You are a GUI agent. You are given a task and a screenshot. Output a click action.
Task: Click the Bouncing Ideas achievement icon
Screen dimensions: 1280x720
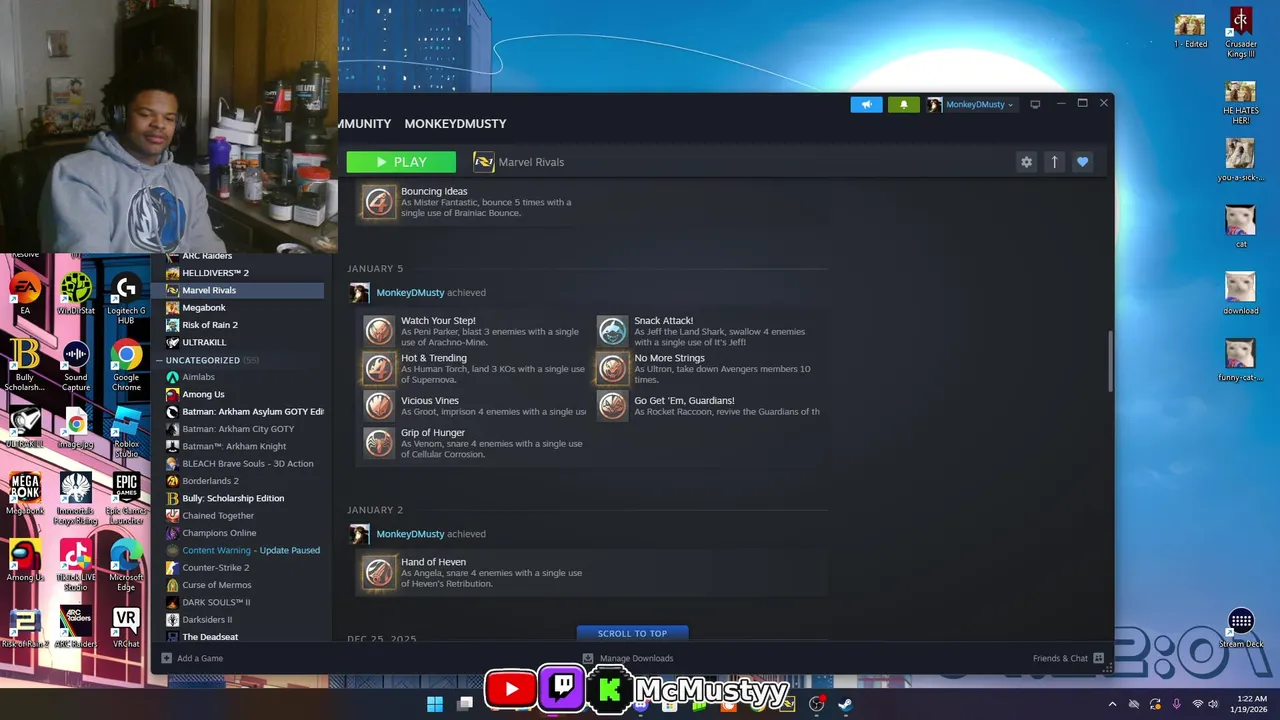coord(378,202)
